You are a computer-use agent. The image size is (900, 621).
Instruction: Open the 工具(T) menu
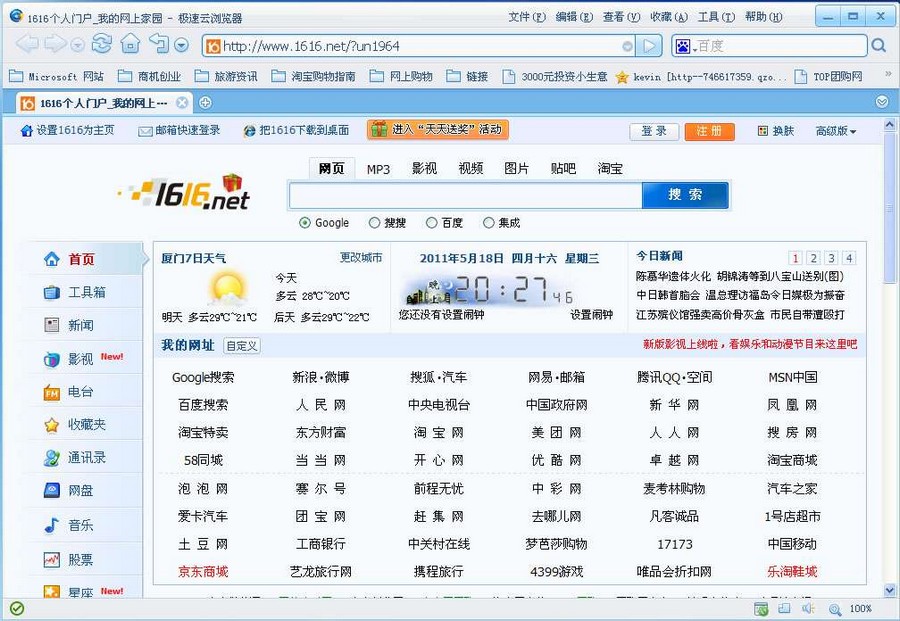716,17
